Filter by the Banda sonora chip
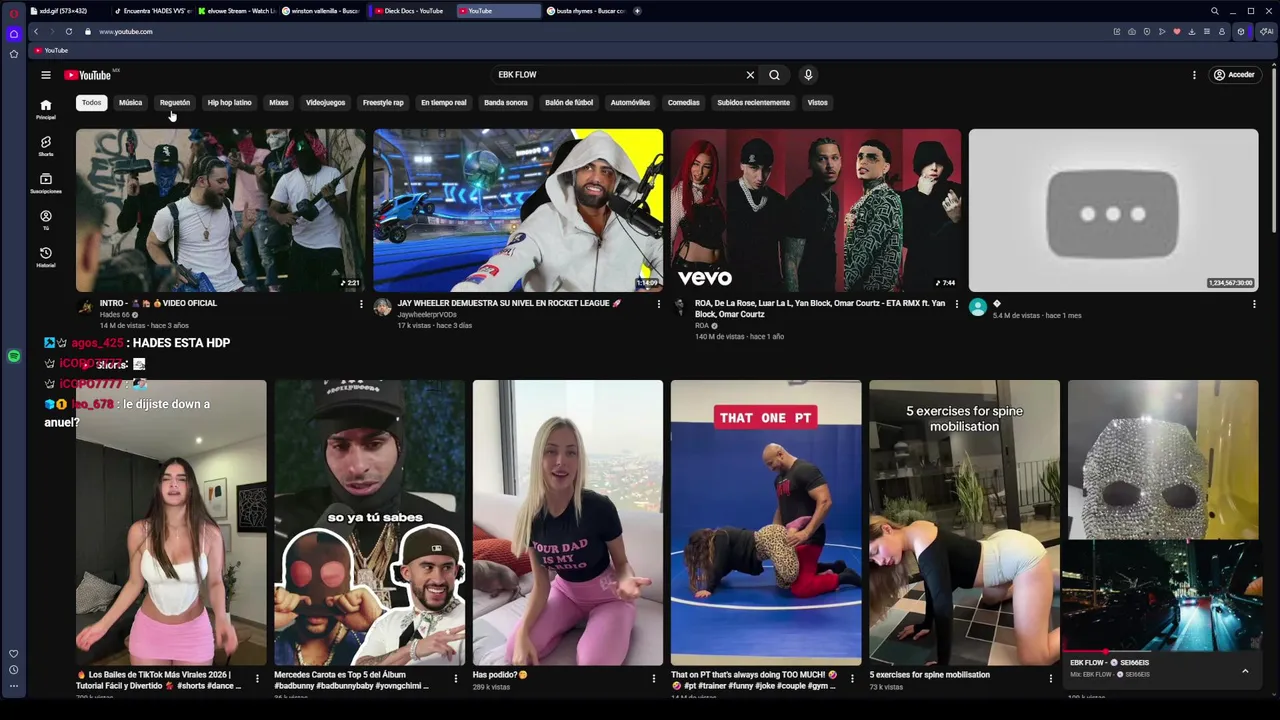The image size is (1280, 720). 506,103
